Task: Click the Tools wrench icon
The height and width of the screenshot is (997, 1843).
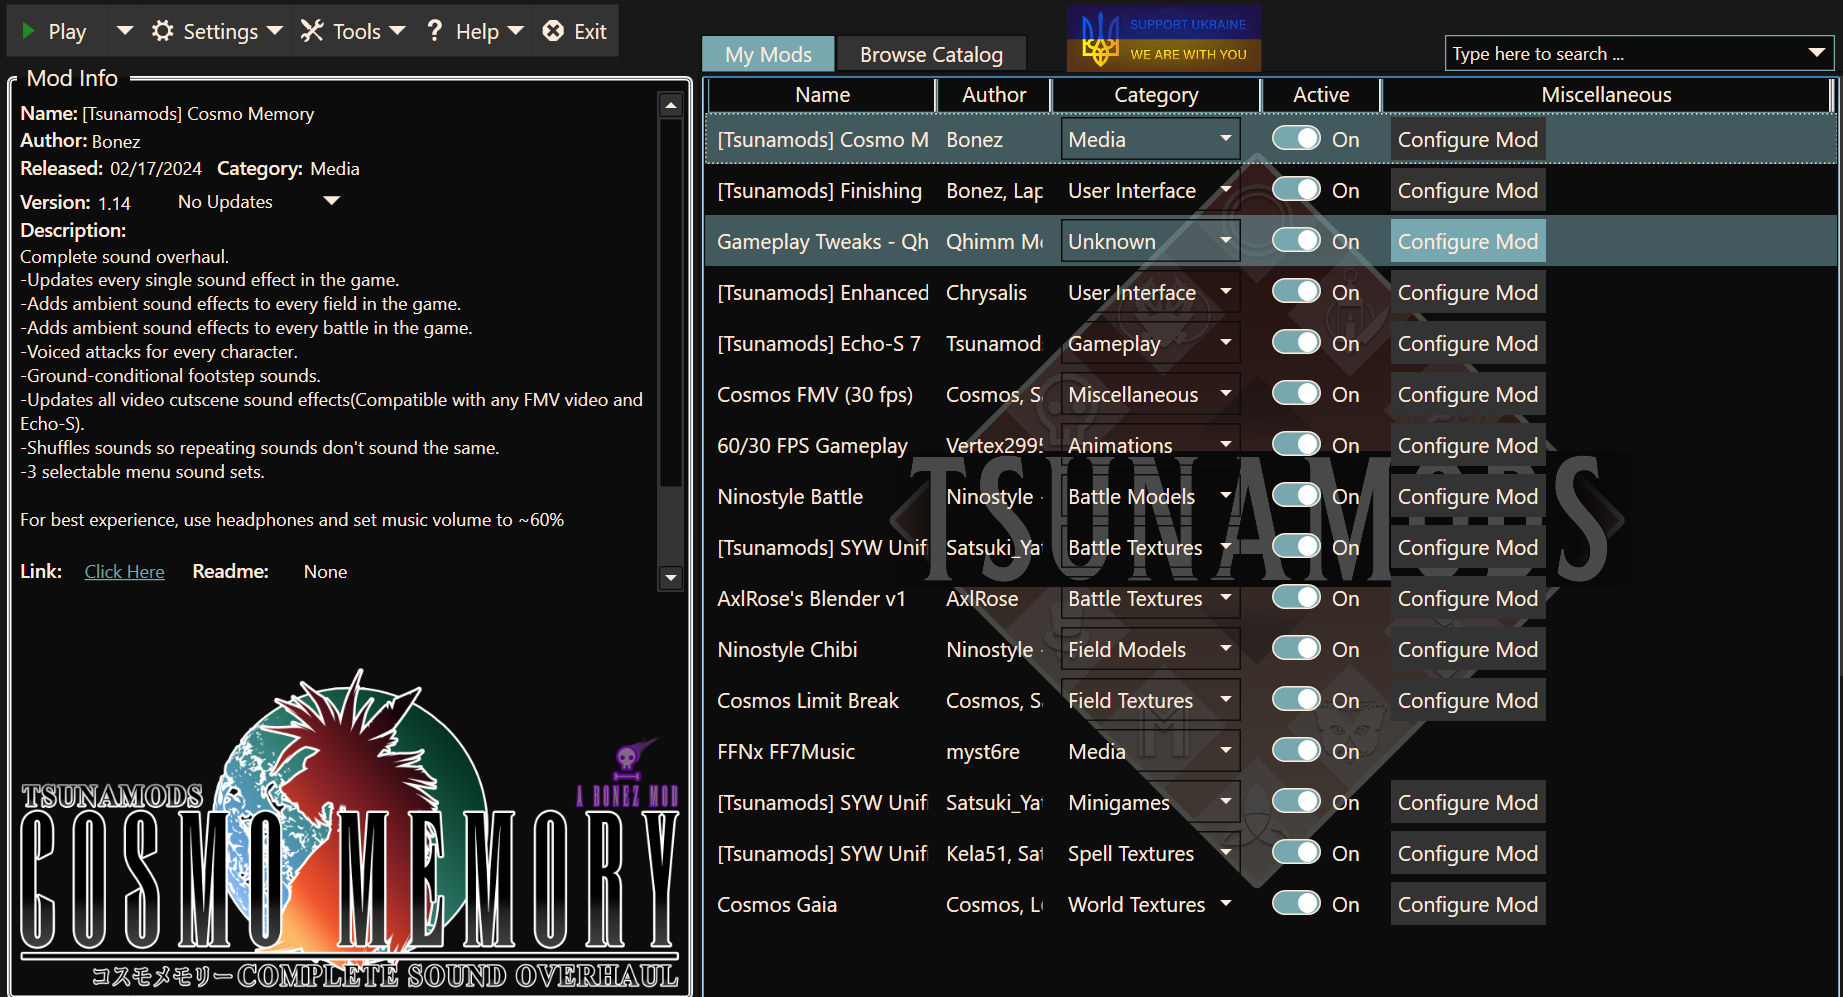Action: [x=312, y=31]
